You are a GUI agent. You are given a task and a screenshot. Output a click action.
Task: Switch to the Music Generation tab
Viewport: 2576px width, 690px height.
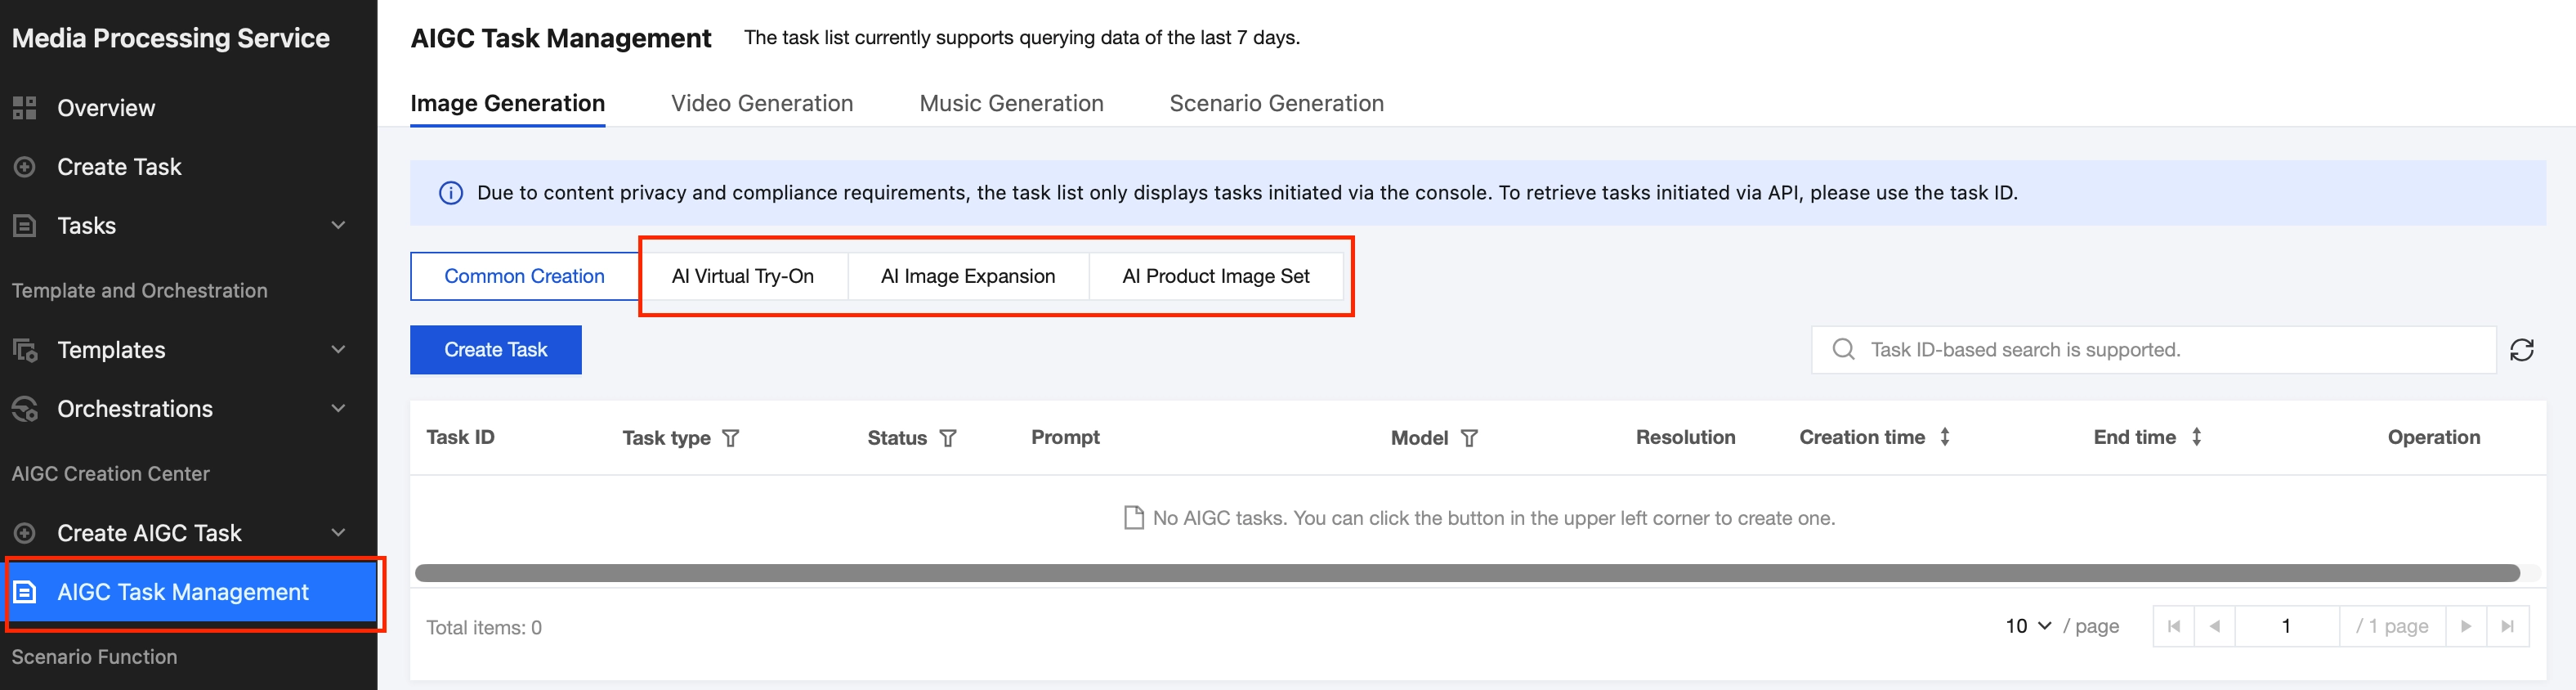click(x=1011, y=103)
